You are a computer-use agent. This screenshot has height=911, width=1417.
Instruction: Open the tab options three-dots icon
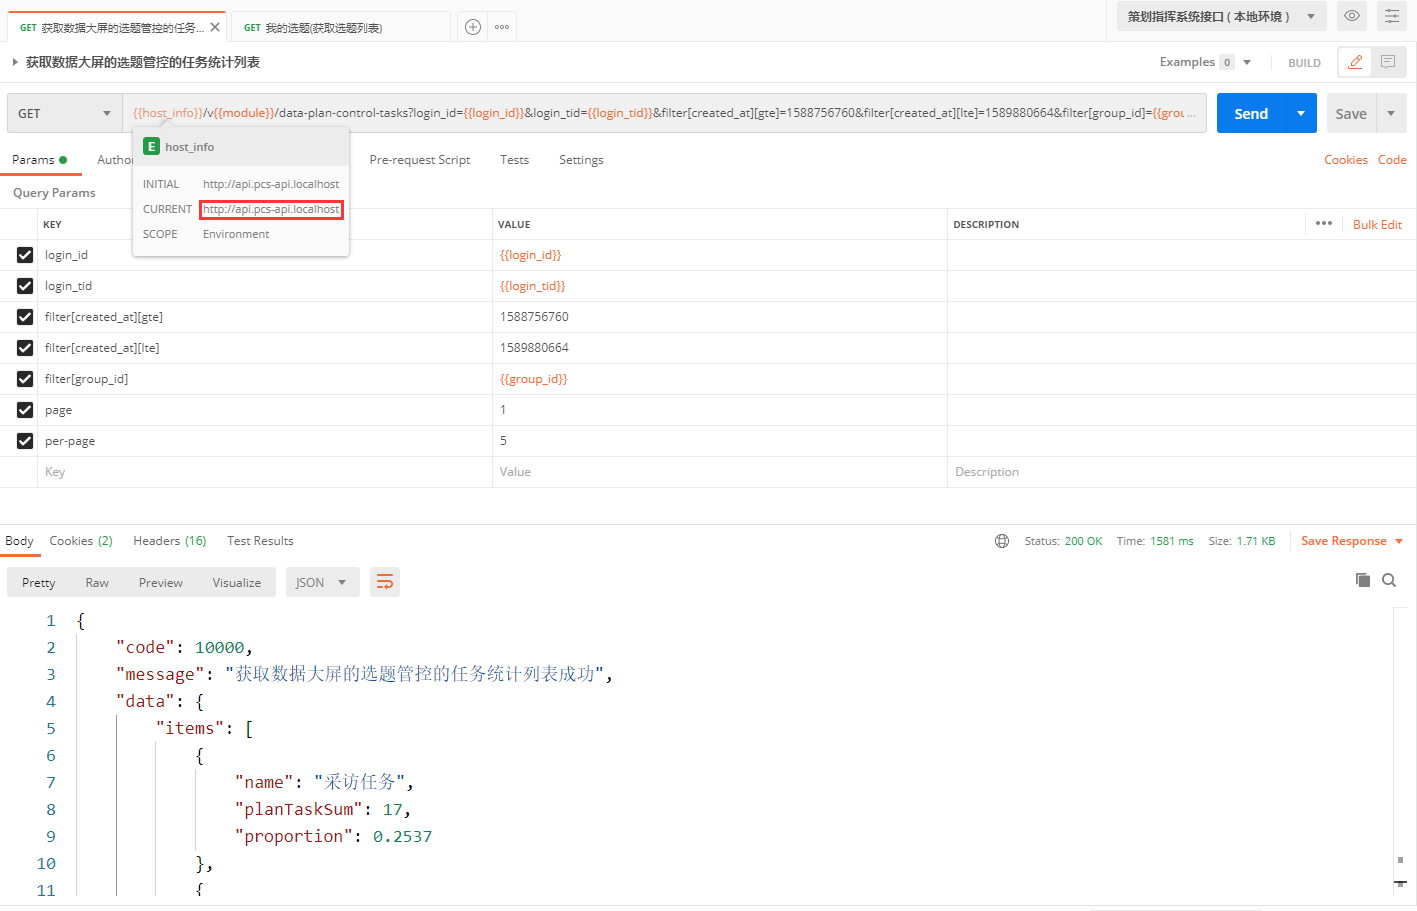click(502, 27)
